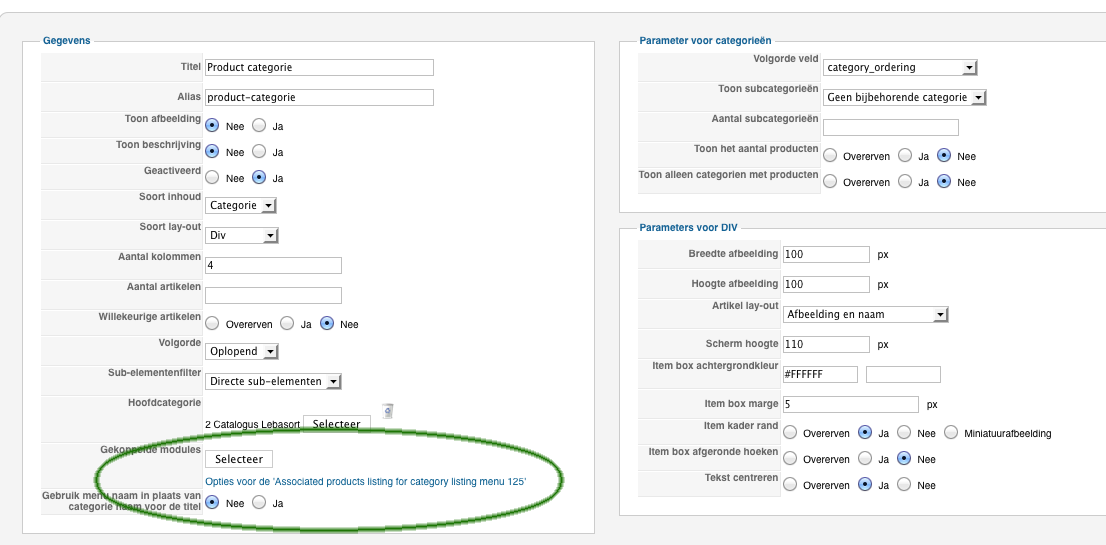Click the trash icon beside Hoofdcategorie
Viewport: 1106px width, 545px height.
(388, 411)
